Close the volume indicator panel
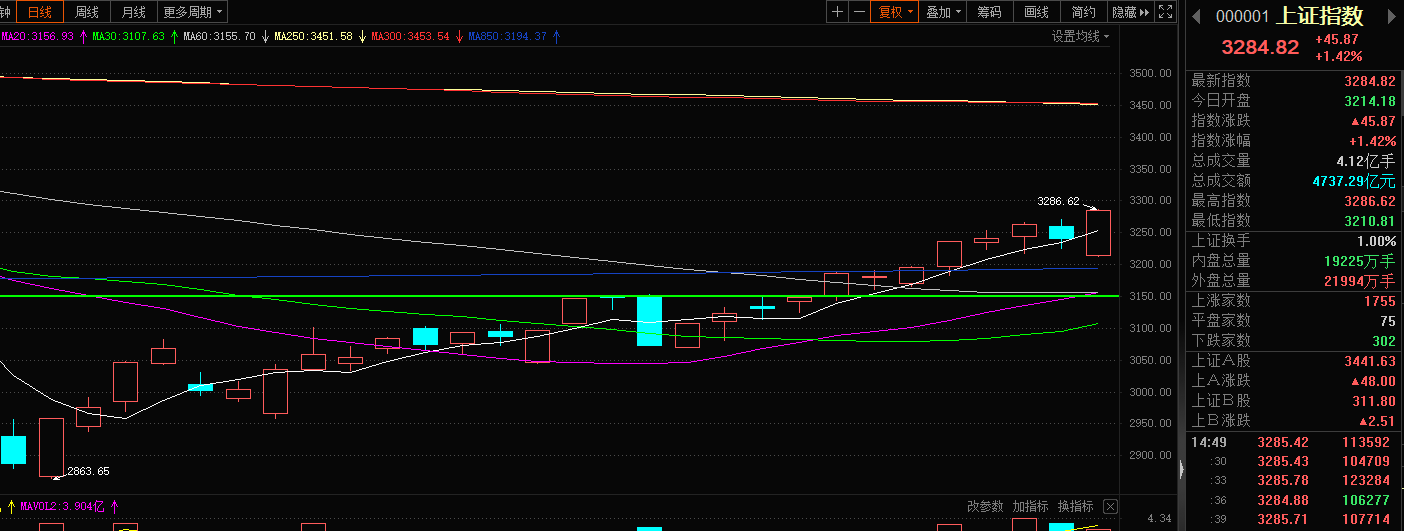The width and height of the screenshot is (1404, 531). point(1110,506)
